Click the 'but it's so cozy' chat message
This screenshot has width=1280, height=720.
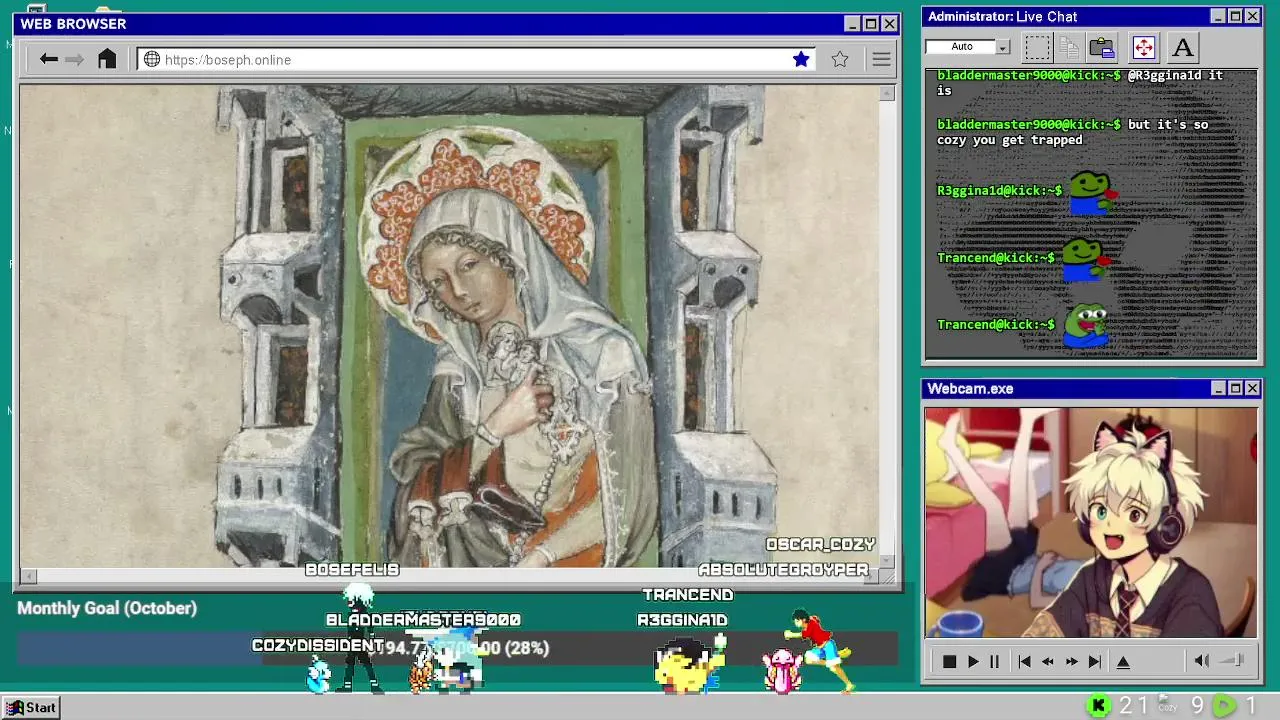point(1072,132)
